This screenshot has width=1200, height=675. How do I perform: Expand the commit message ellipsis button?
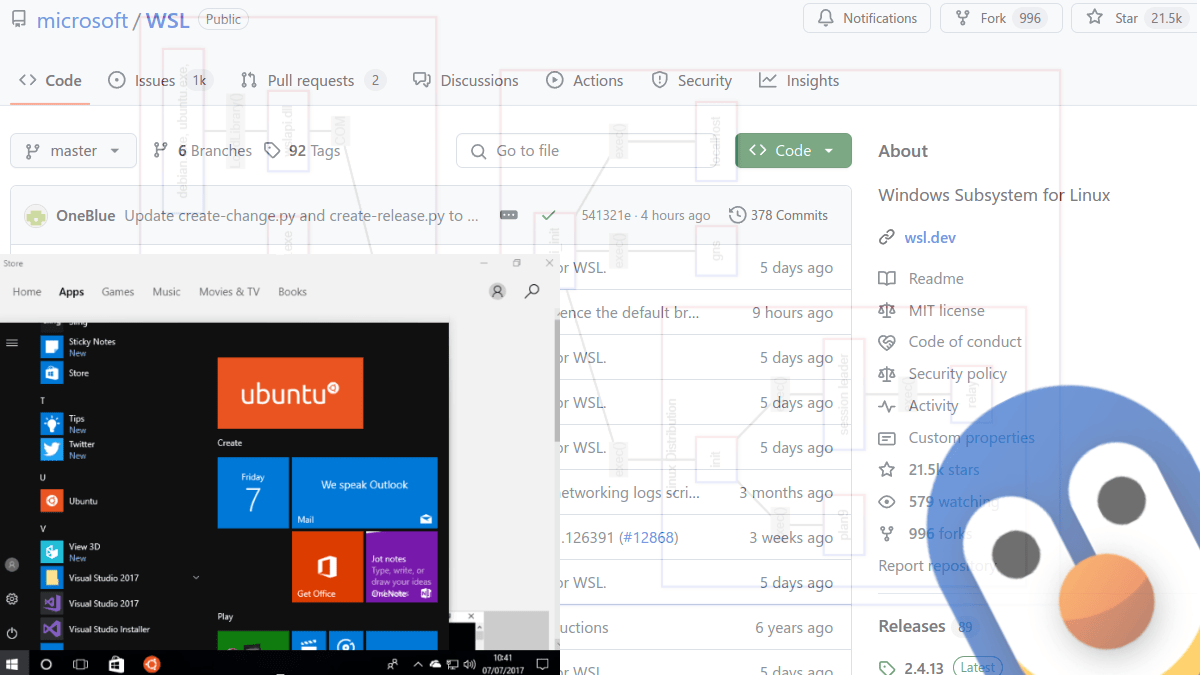[x=509, y=215]
